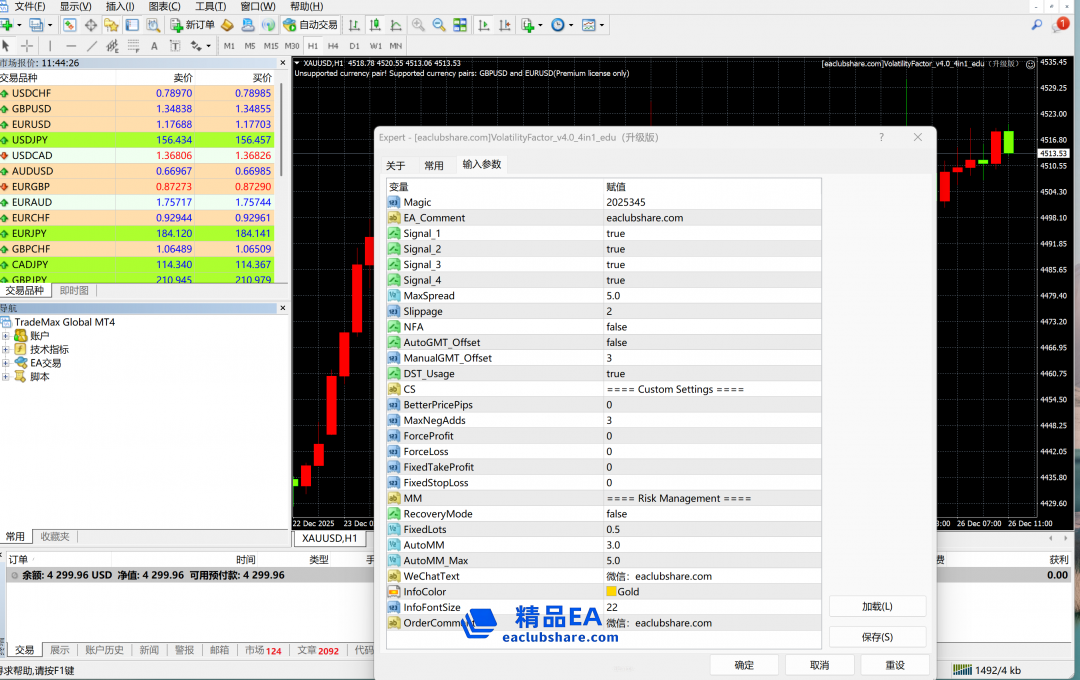This screenshot has width=1080, height=680.
Task: Switch to the H4 timeframe button
Action: point(333,46)
